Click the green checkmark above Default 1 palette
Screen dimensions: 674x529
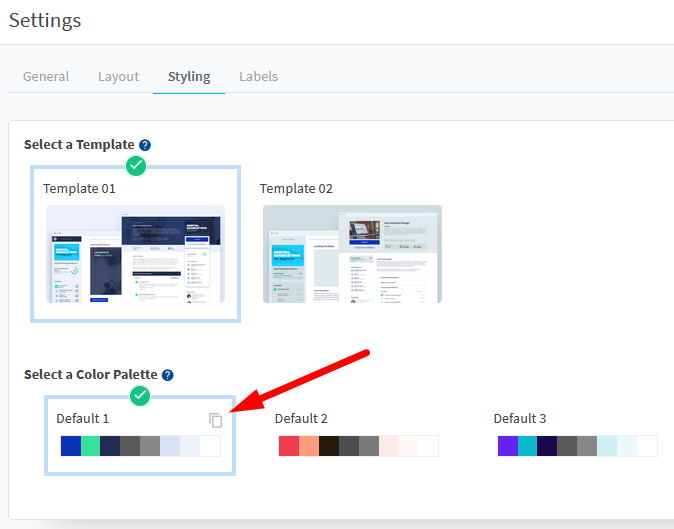(140, 396)
